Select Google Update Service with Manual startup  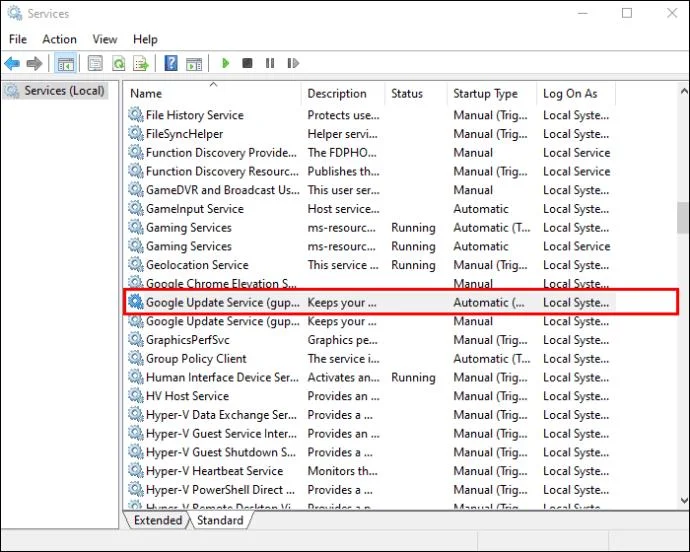pos(370,321)
